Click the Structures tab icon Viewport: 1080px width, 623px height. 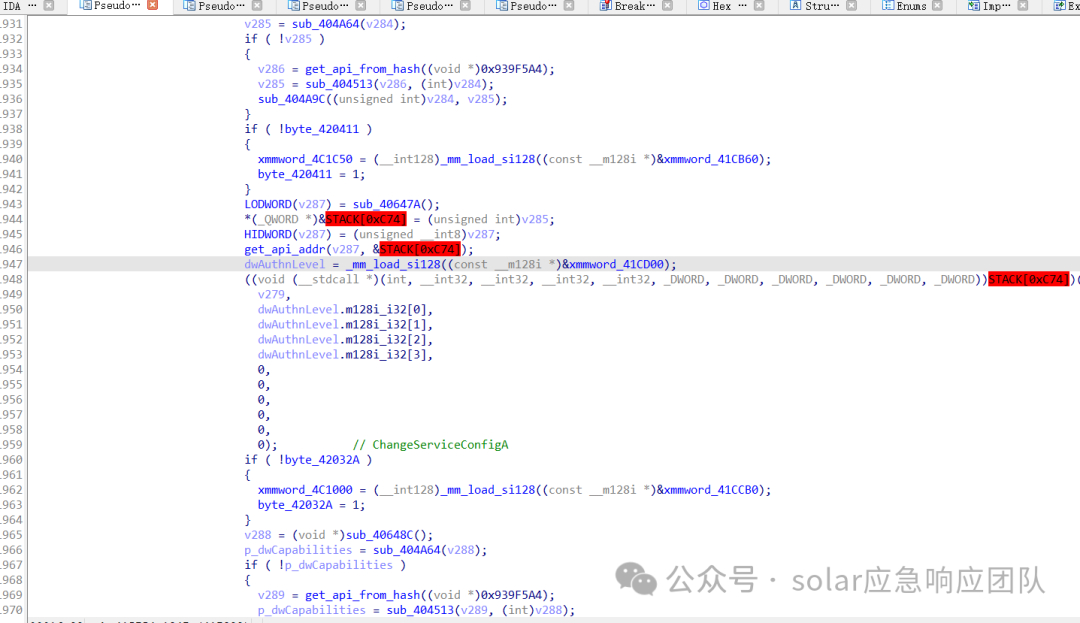795,6
